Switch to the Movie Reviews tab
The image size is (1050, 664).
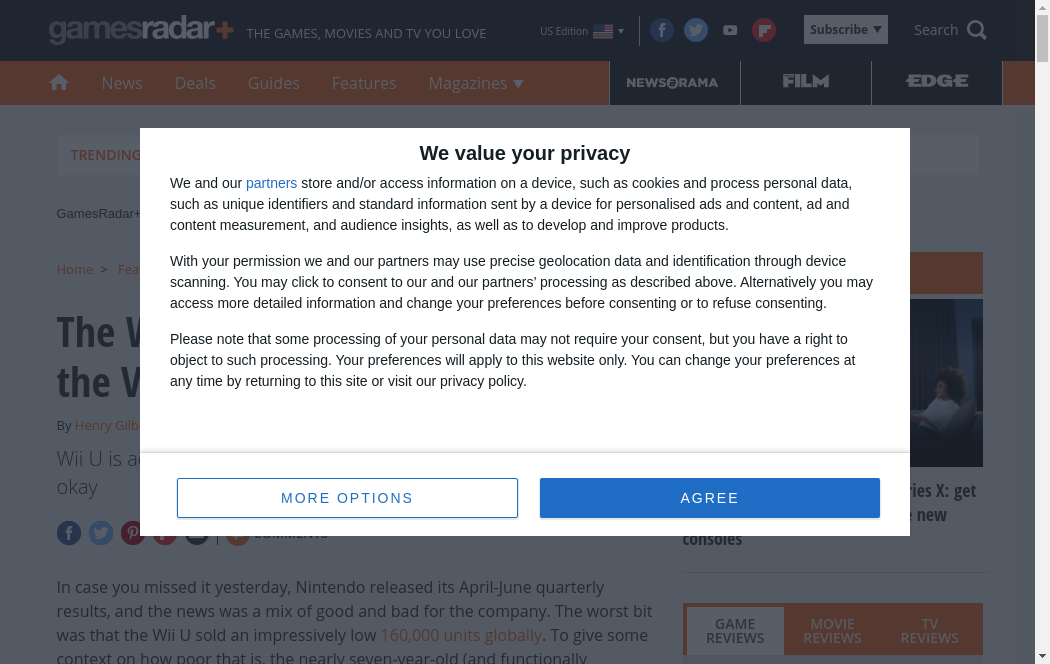click(x=832, y=631)
